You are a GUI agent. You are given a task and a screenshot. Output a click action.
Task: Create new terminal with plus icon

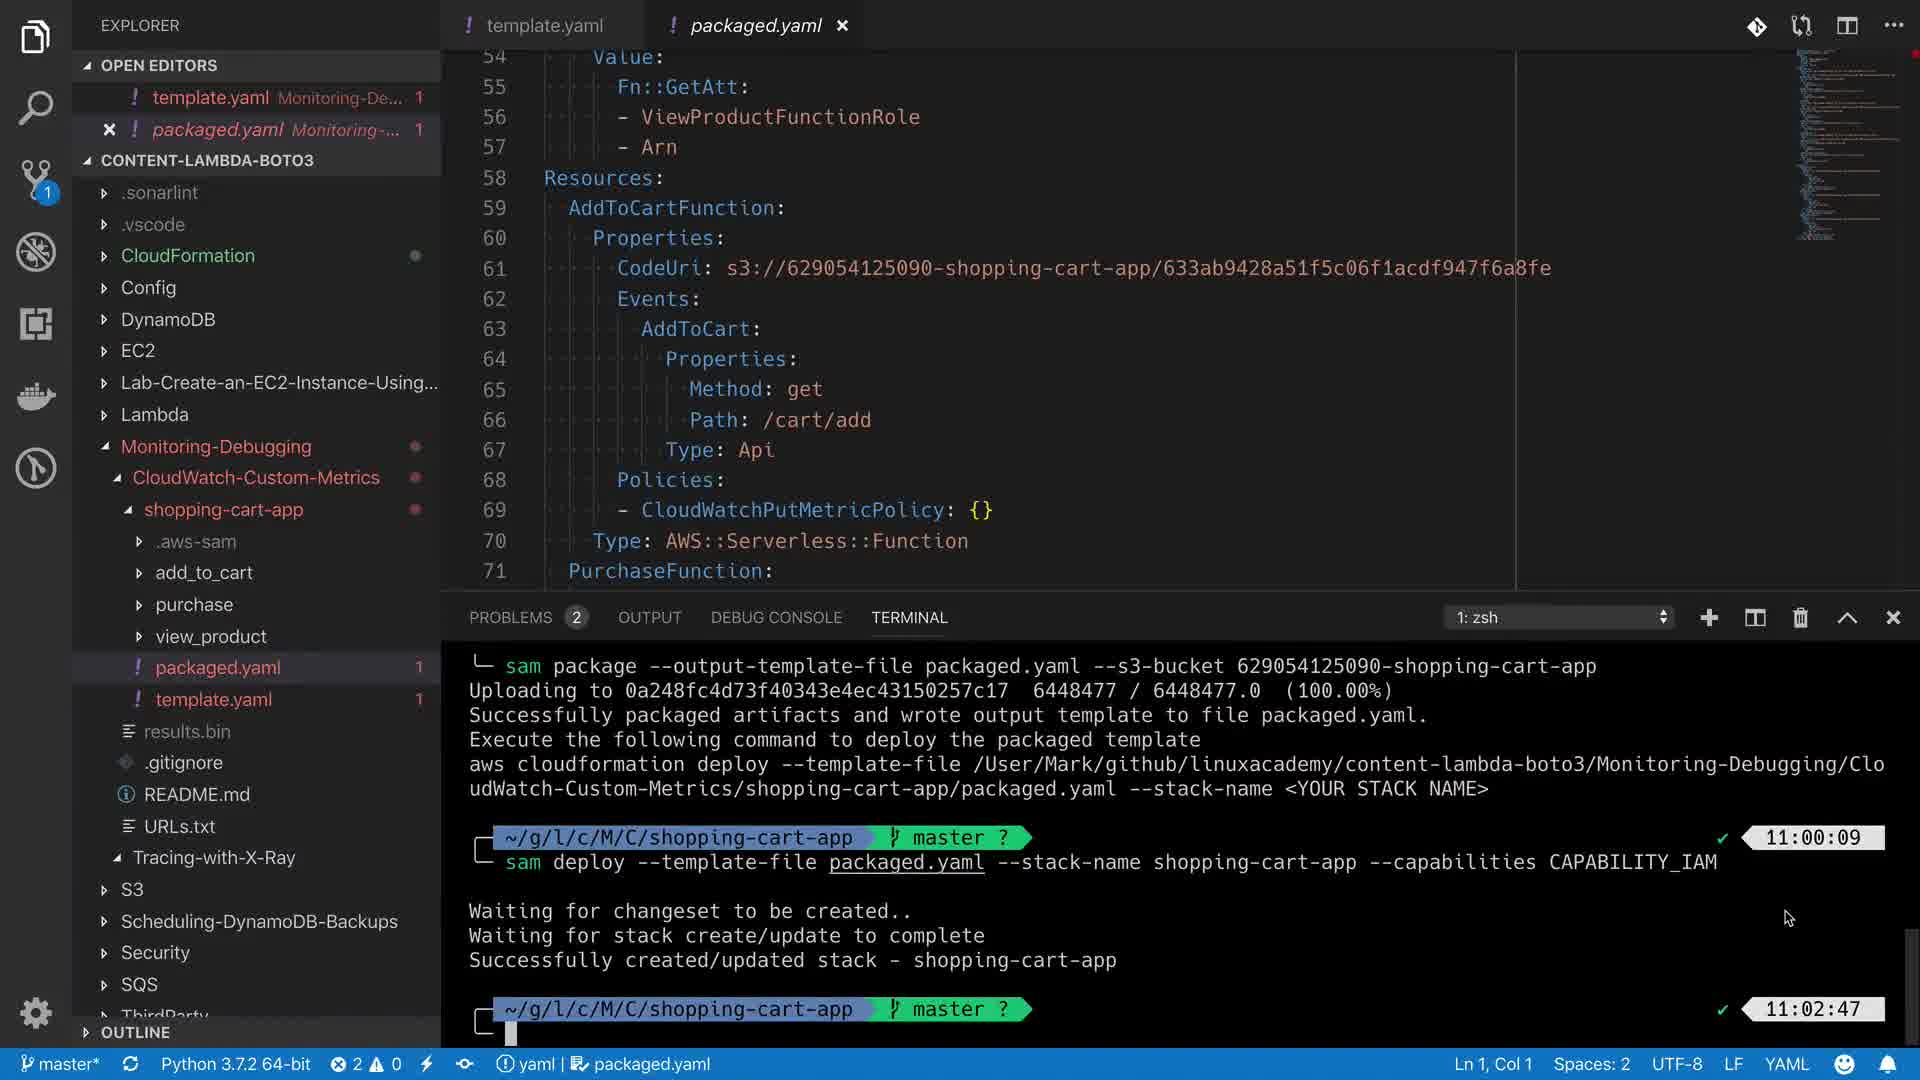tap(1709, 618)
